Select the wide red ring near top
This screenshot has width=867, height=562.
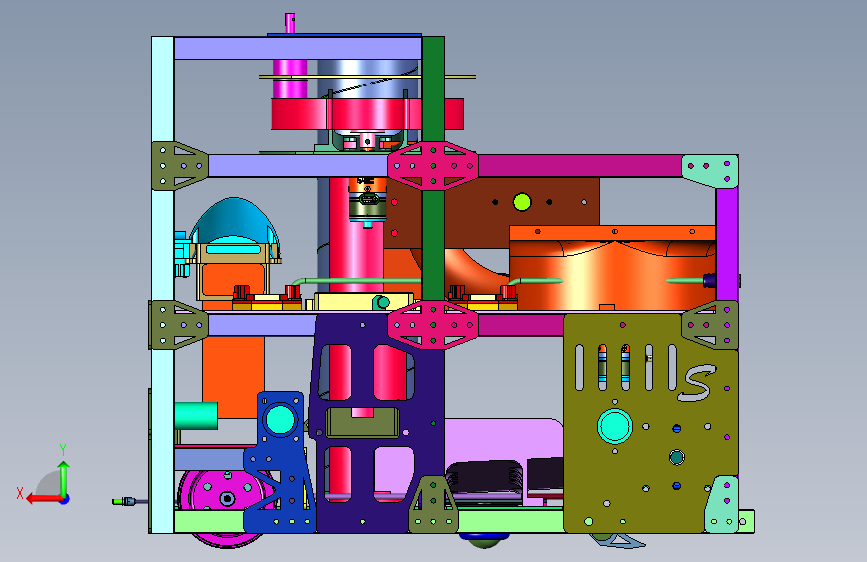(367, 114)
